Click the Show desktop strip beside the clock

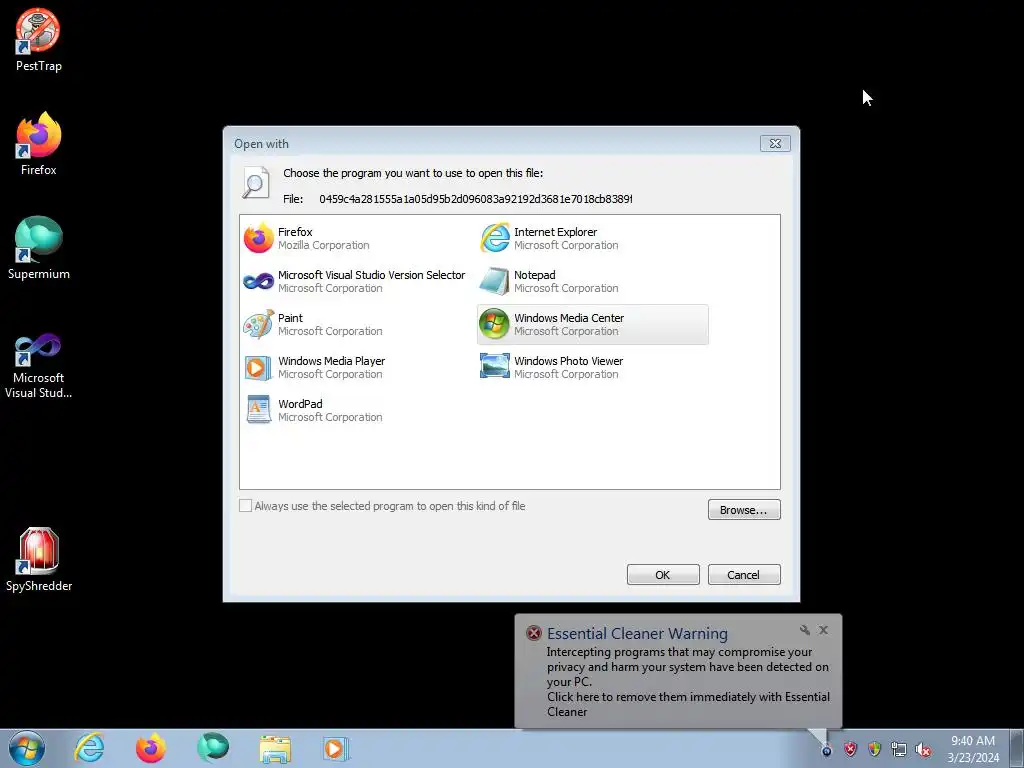[x=1017, y=748]
